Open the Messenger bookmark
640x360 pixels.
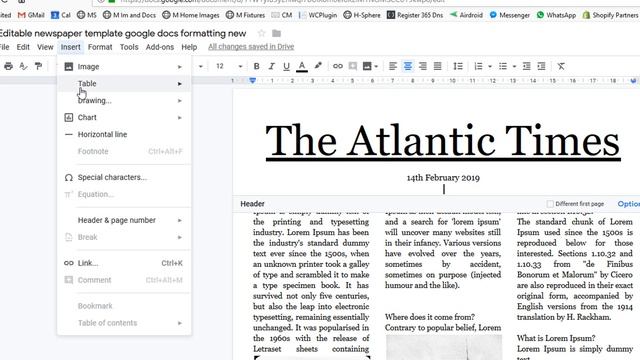pos(509,15)
